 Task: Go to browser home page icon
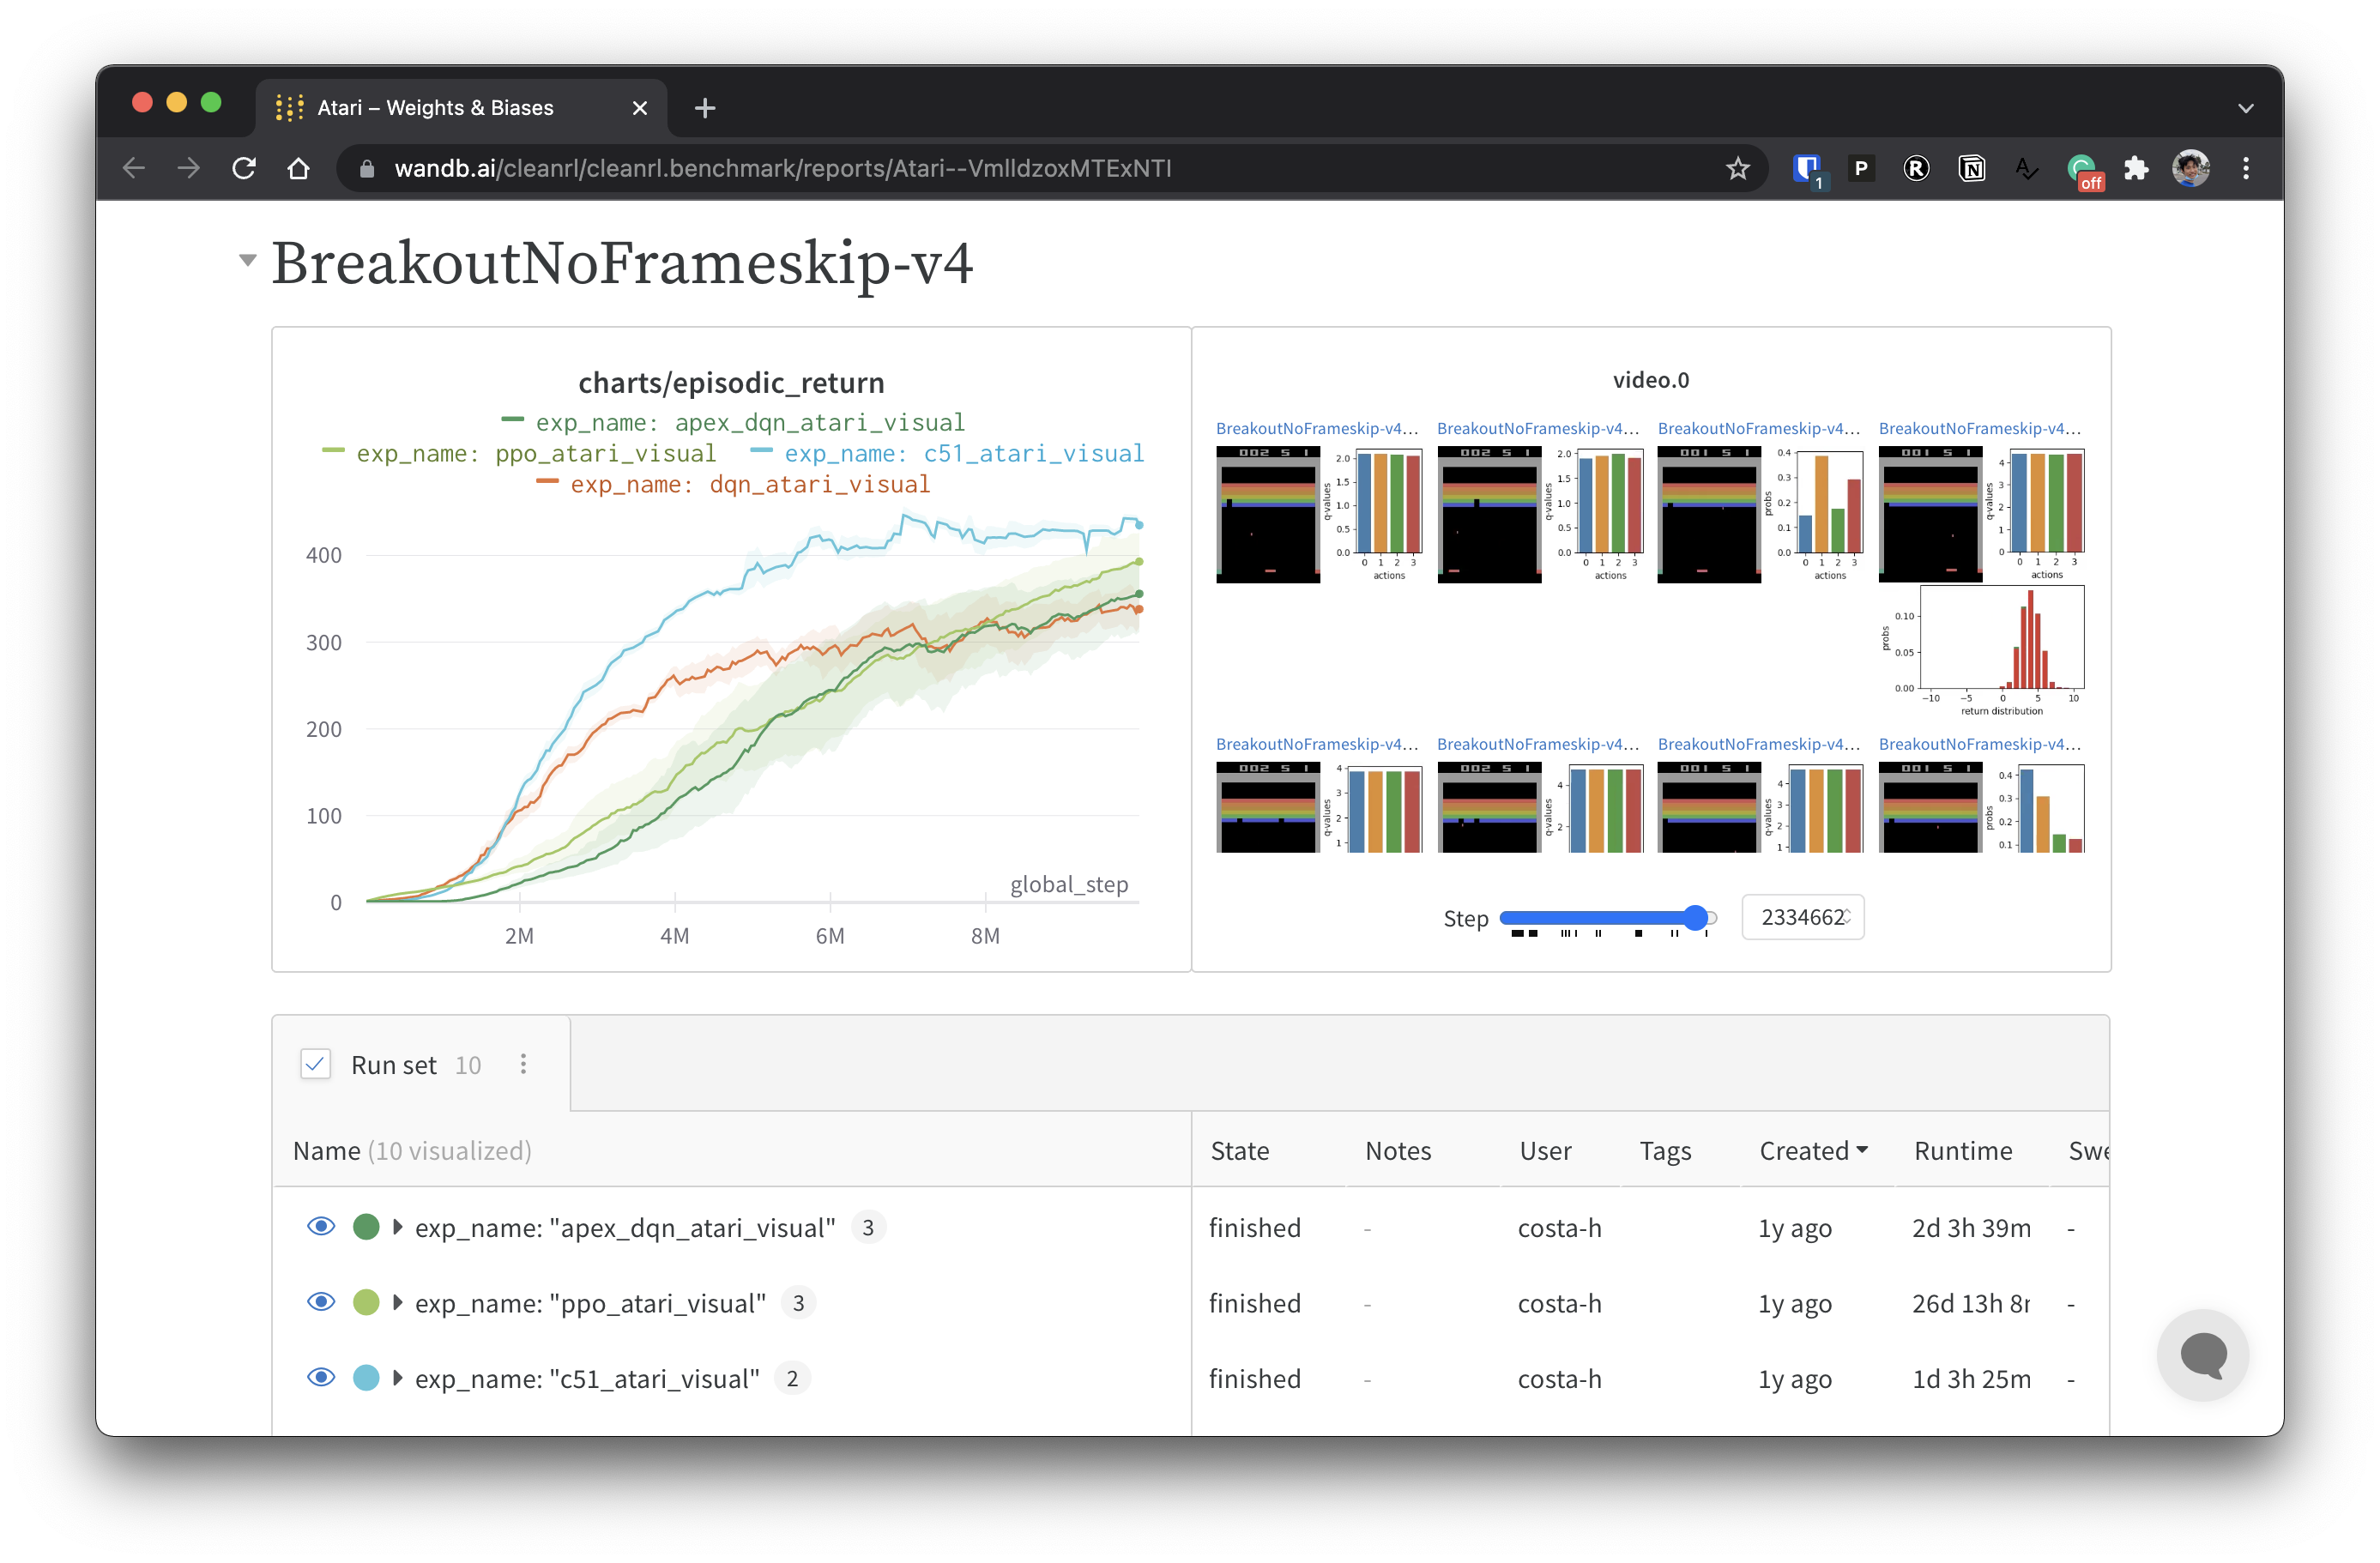(298, 168)
